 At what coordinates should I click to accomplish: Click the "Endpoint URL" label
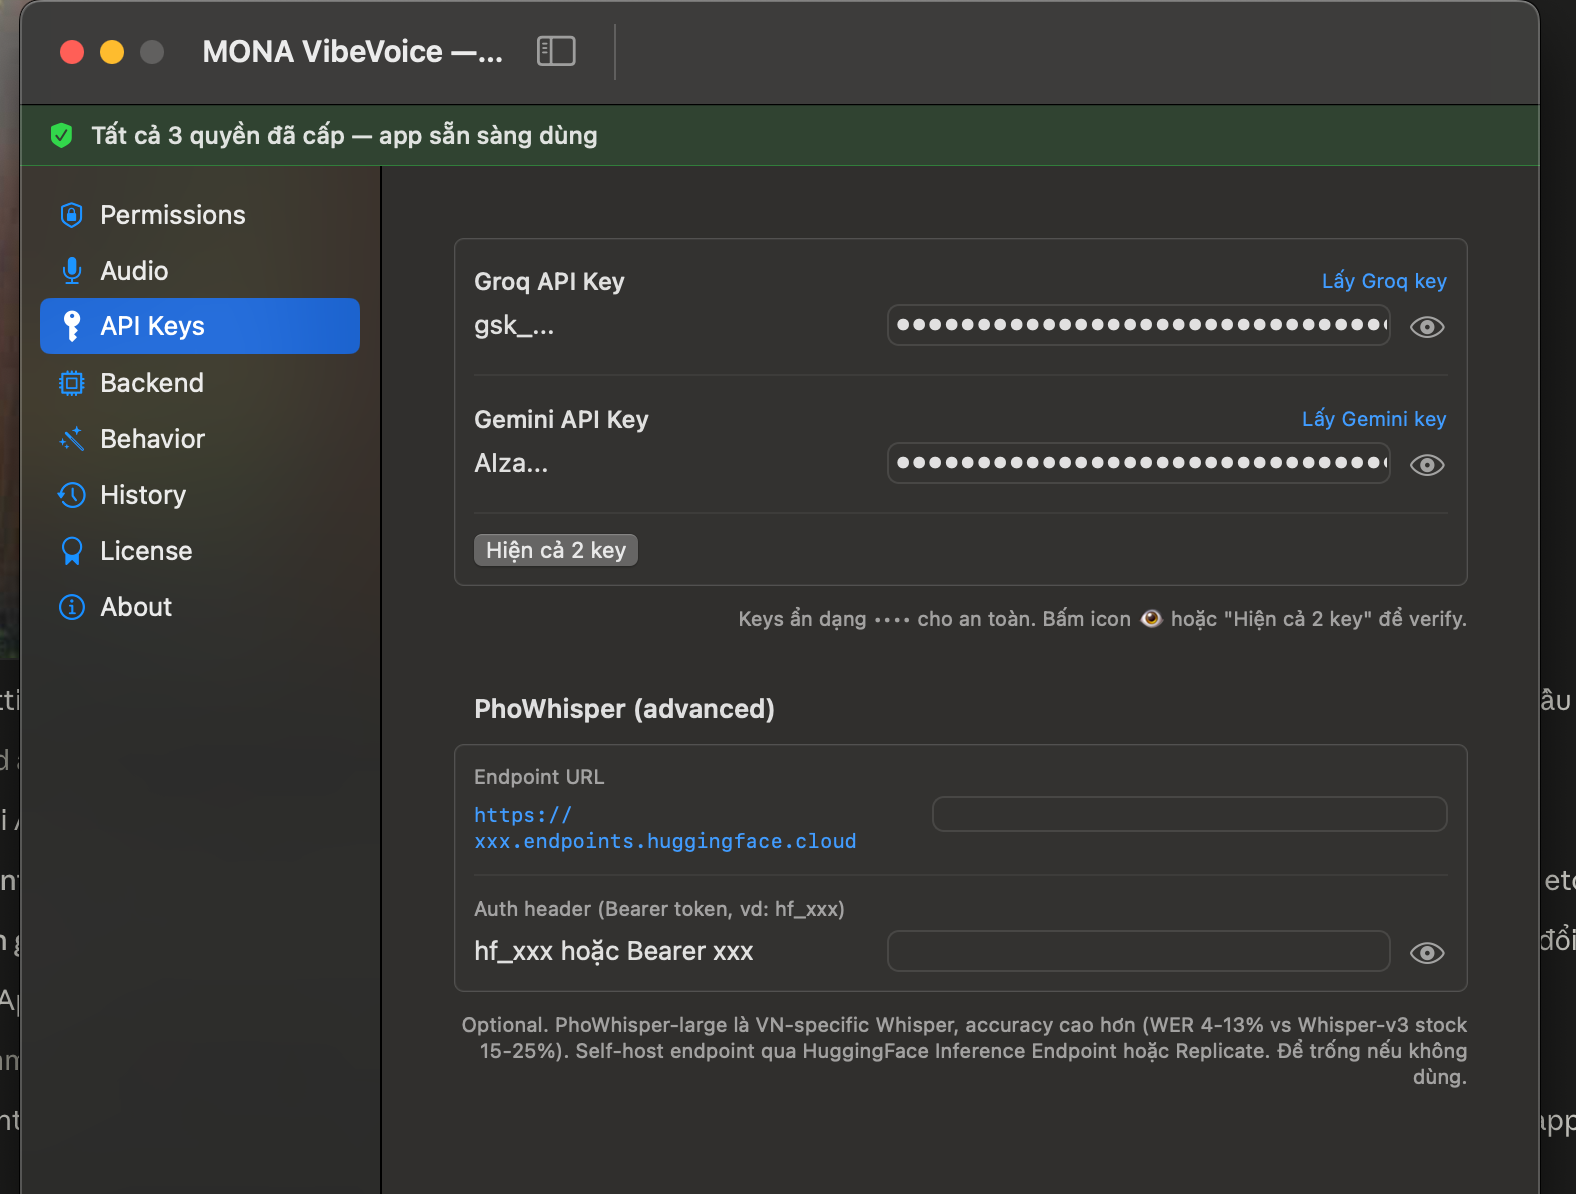[x=539, y=777]
